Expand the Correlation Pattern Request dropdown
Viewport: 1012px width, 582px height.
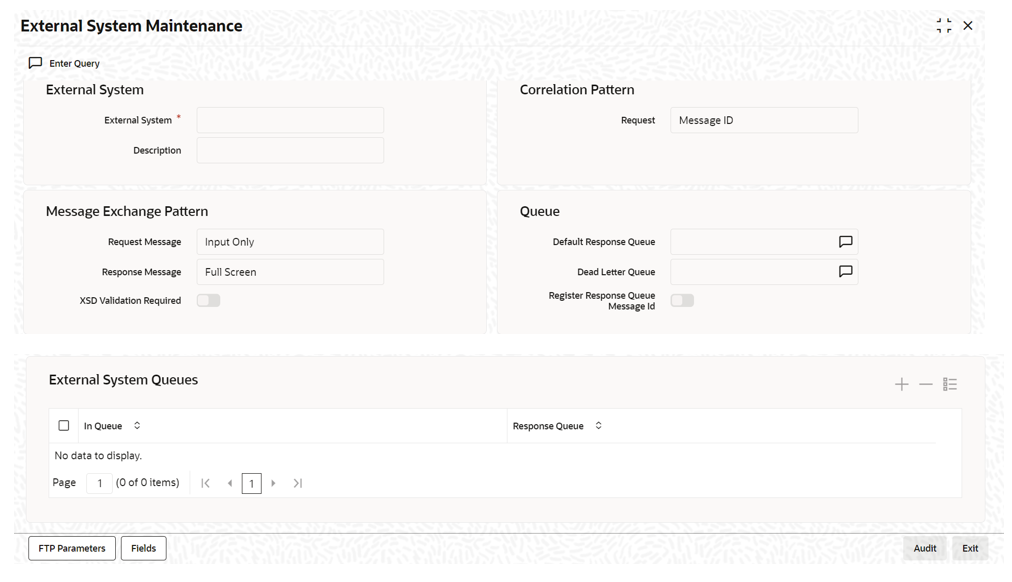tap(764, 121)
